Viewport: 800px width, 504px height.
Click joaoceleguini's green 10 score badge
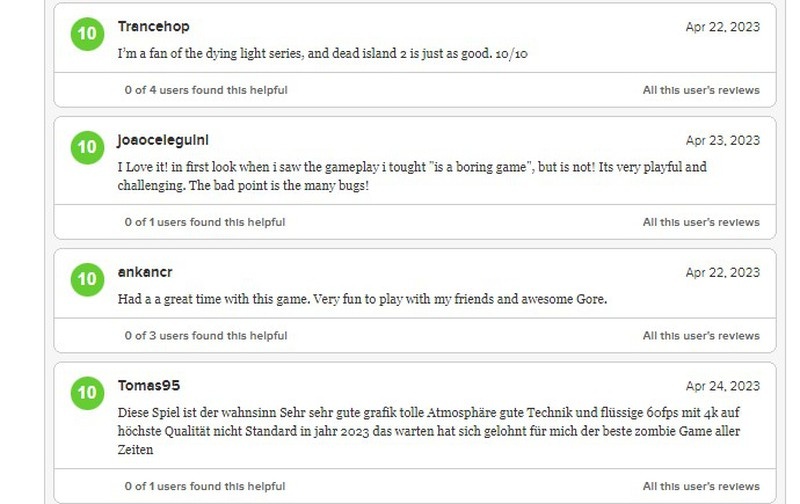[x=87, y=147]
